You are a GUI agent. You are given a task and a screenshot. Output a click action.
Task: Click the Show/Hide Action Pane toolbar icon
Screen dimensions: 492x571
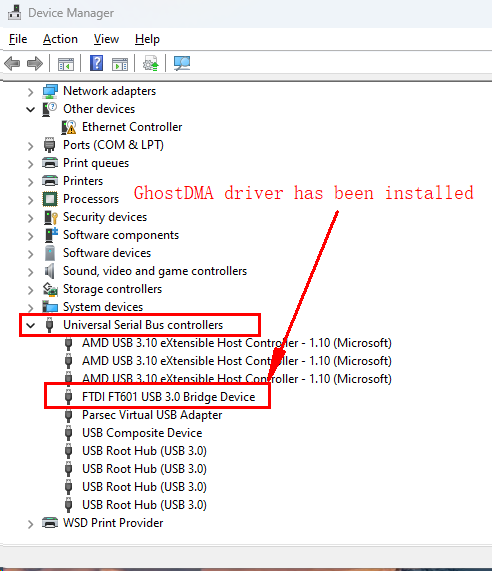pyautogui.click(x=120, y=64)
